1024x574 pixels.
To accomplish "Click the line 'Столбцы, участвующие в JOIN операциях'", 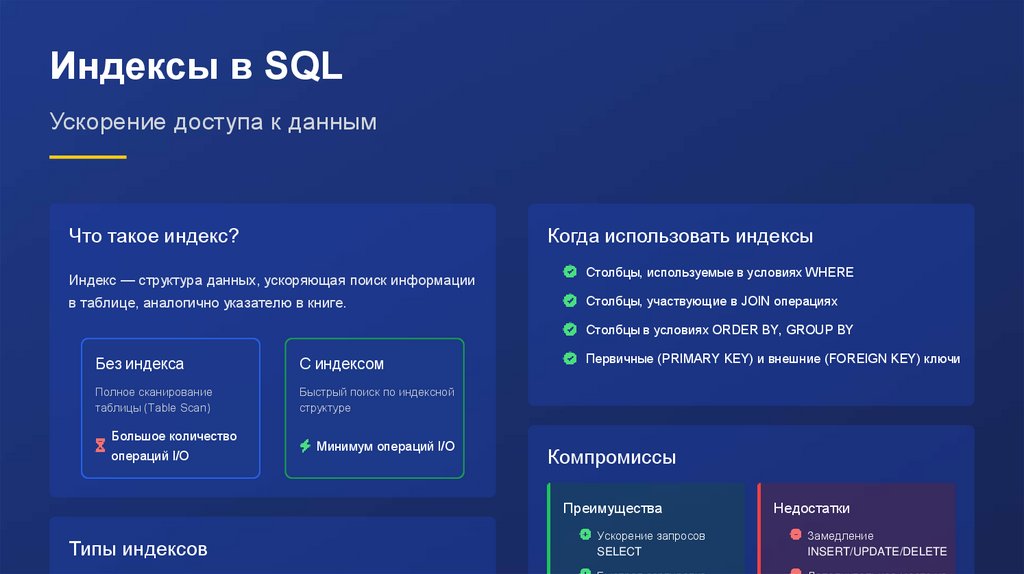I will [x=711, y=301].
